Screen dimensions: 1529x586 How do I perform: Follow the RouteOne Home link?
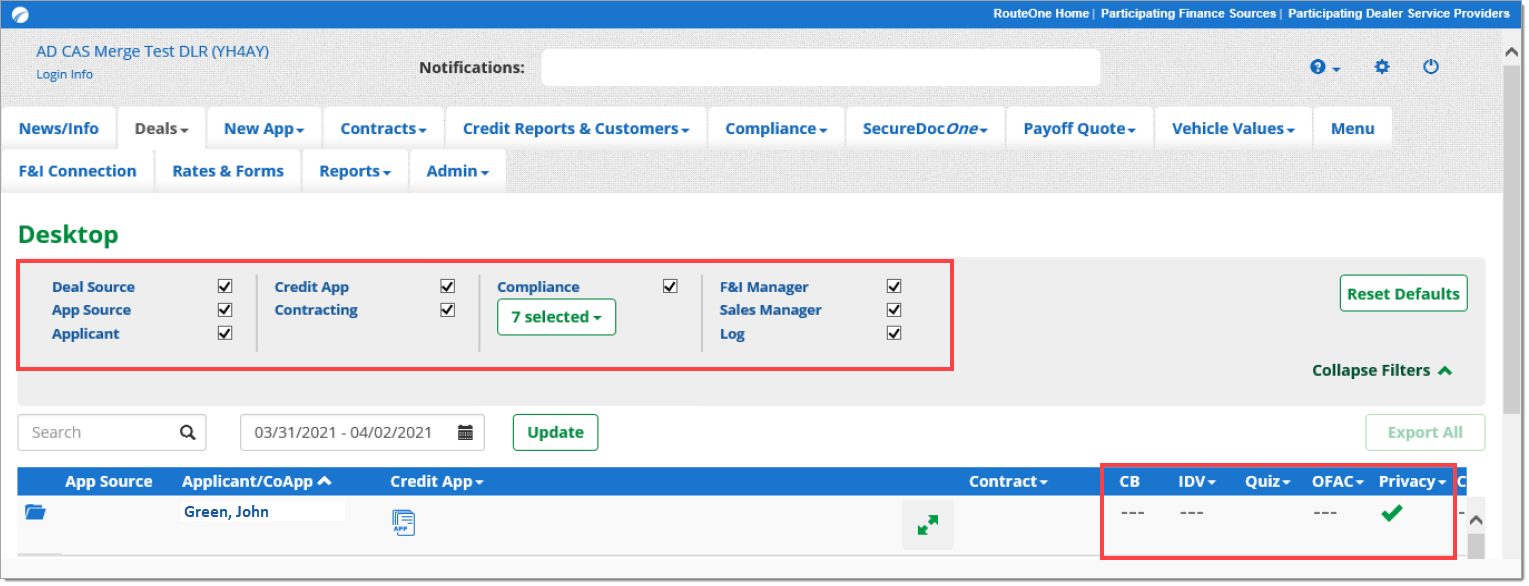1041,14
